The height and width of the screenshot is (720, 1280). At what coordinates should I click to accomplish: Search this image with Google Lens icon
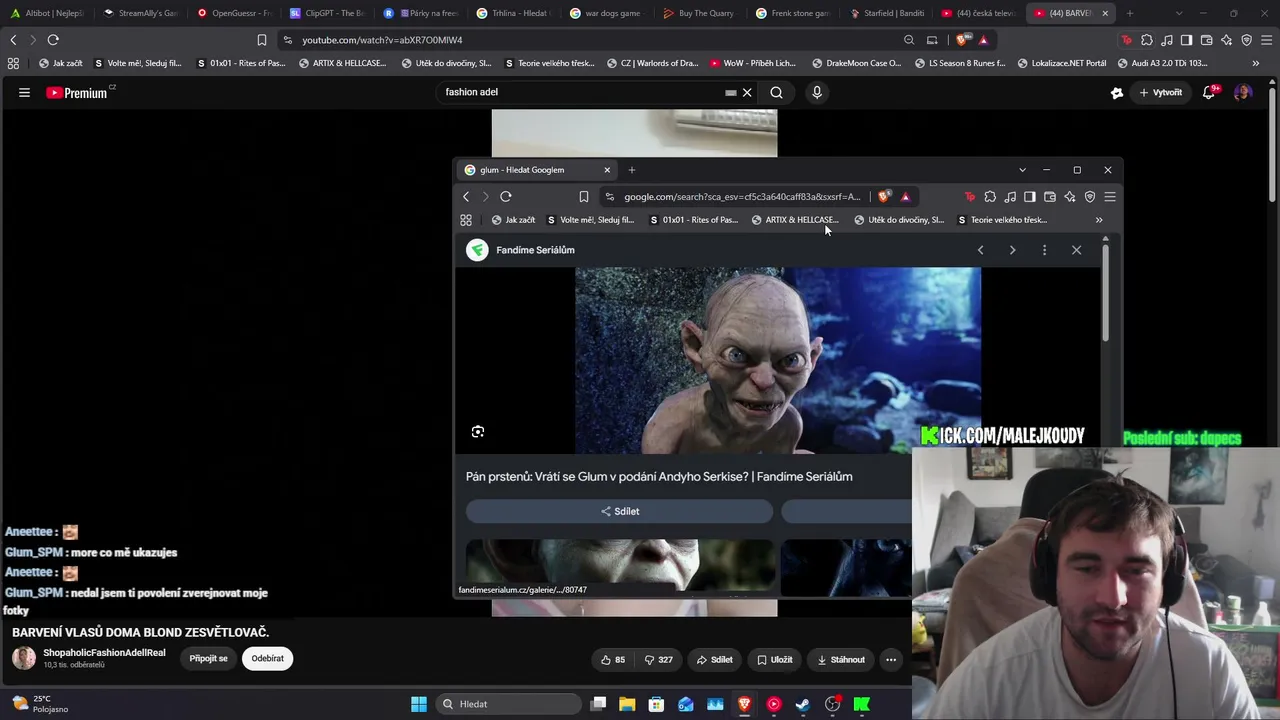click(x=478, y=432)
